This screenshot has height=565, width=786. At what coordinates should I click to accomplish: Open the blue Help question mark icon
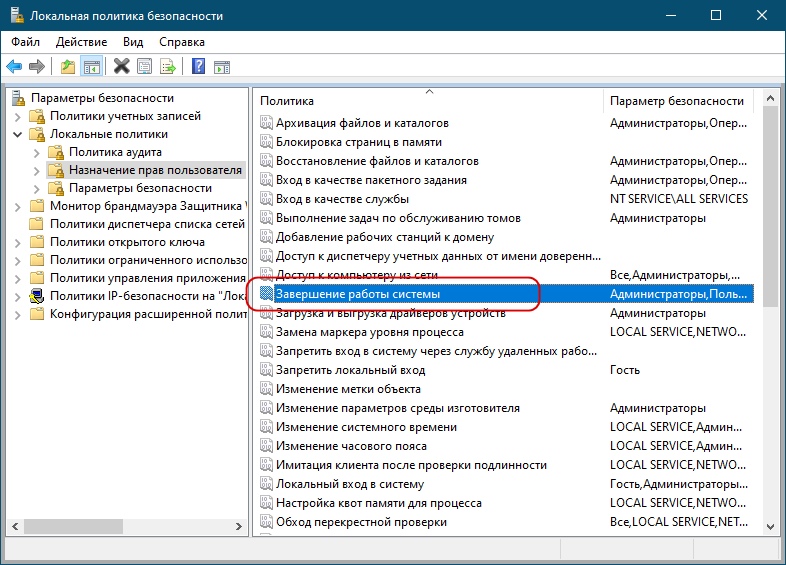point(199,66)
